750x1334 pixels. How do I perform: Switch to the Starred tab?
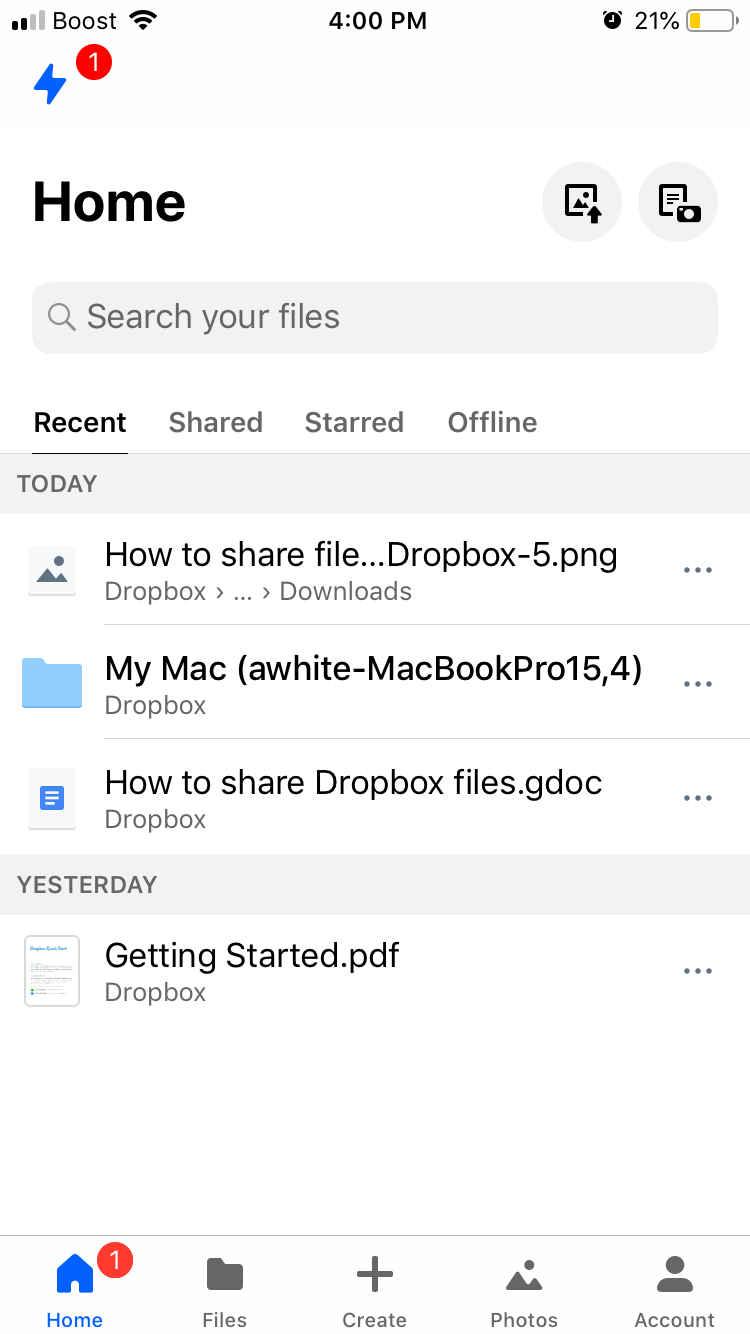coord(354,422)
